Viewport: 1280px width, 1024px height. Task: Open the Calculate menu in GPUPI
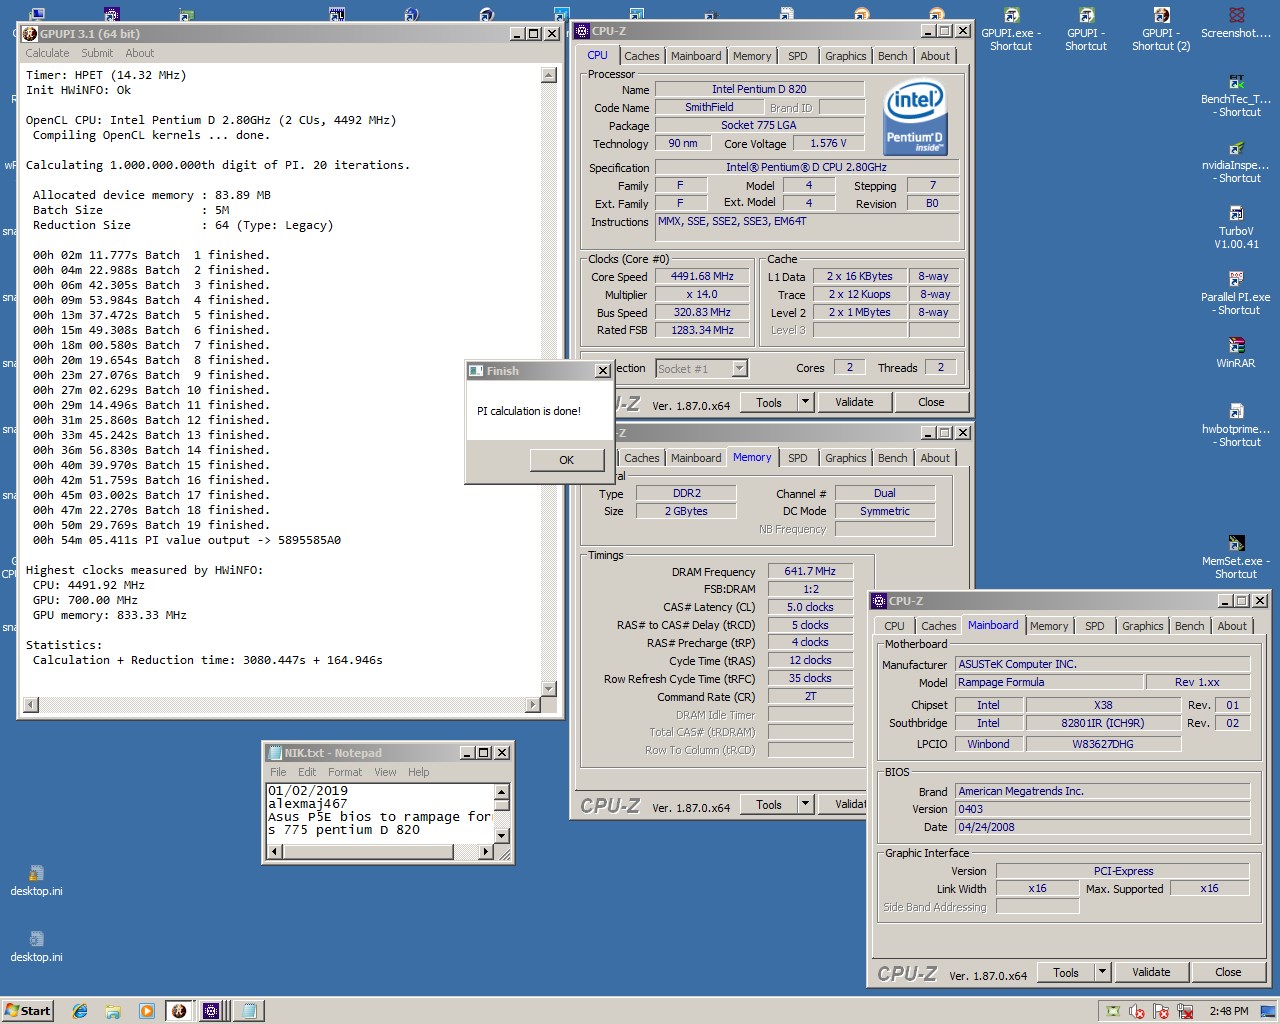point(47,53)
